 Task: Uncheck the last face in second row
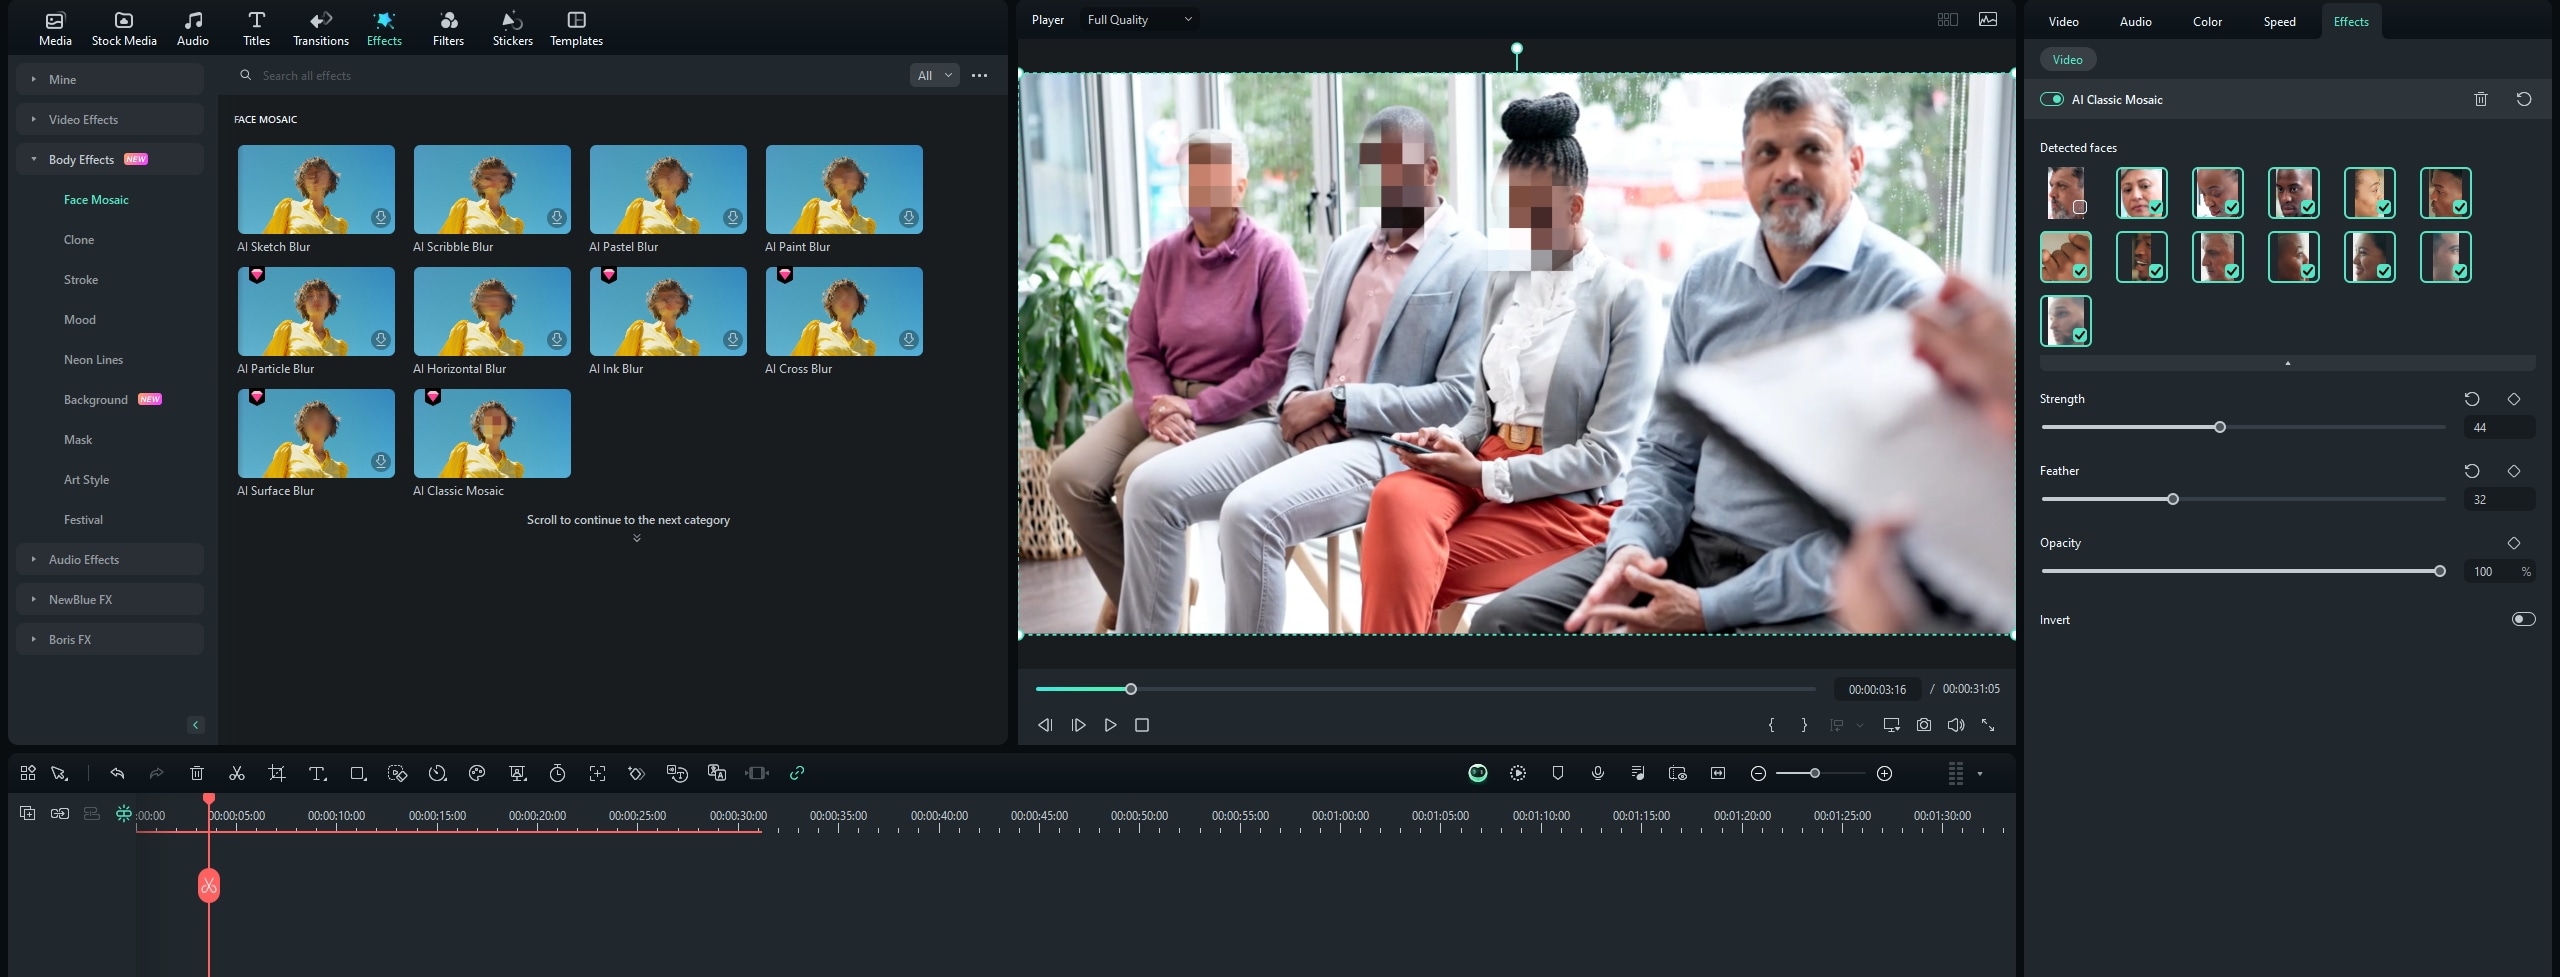pos(2460,271)
